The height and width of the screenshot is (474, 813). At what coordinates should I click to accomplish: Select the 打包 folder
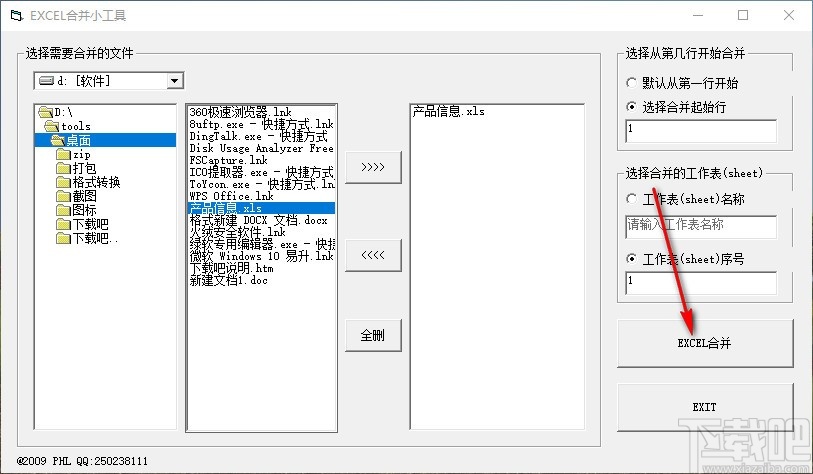[x=76, y=168]
